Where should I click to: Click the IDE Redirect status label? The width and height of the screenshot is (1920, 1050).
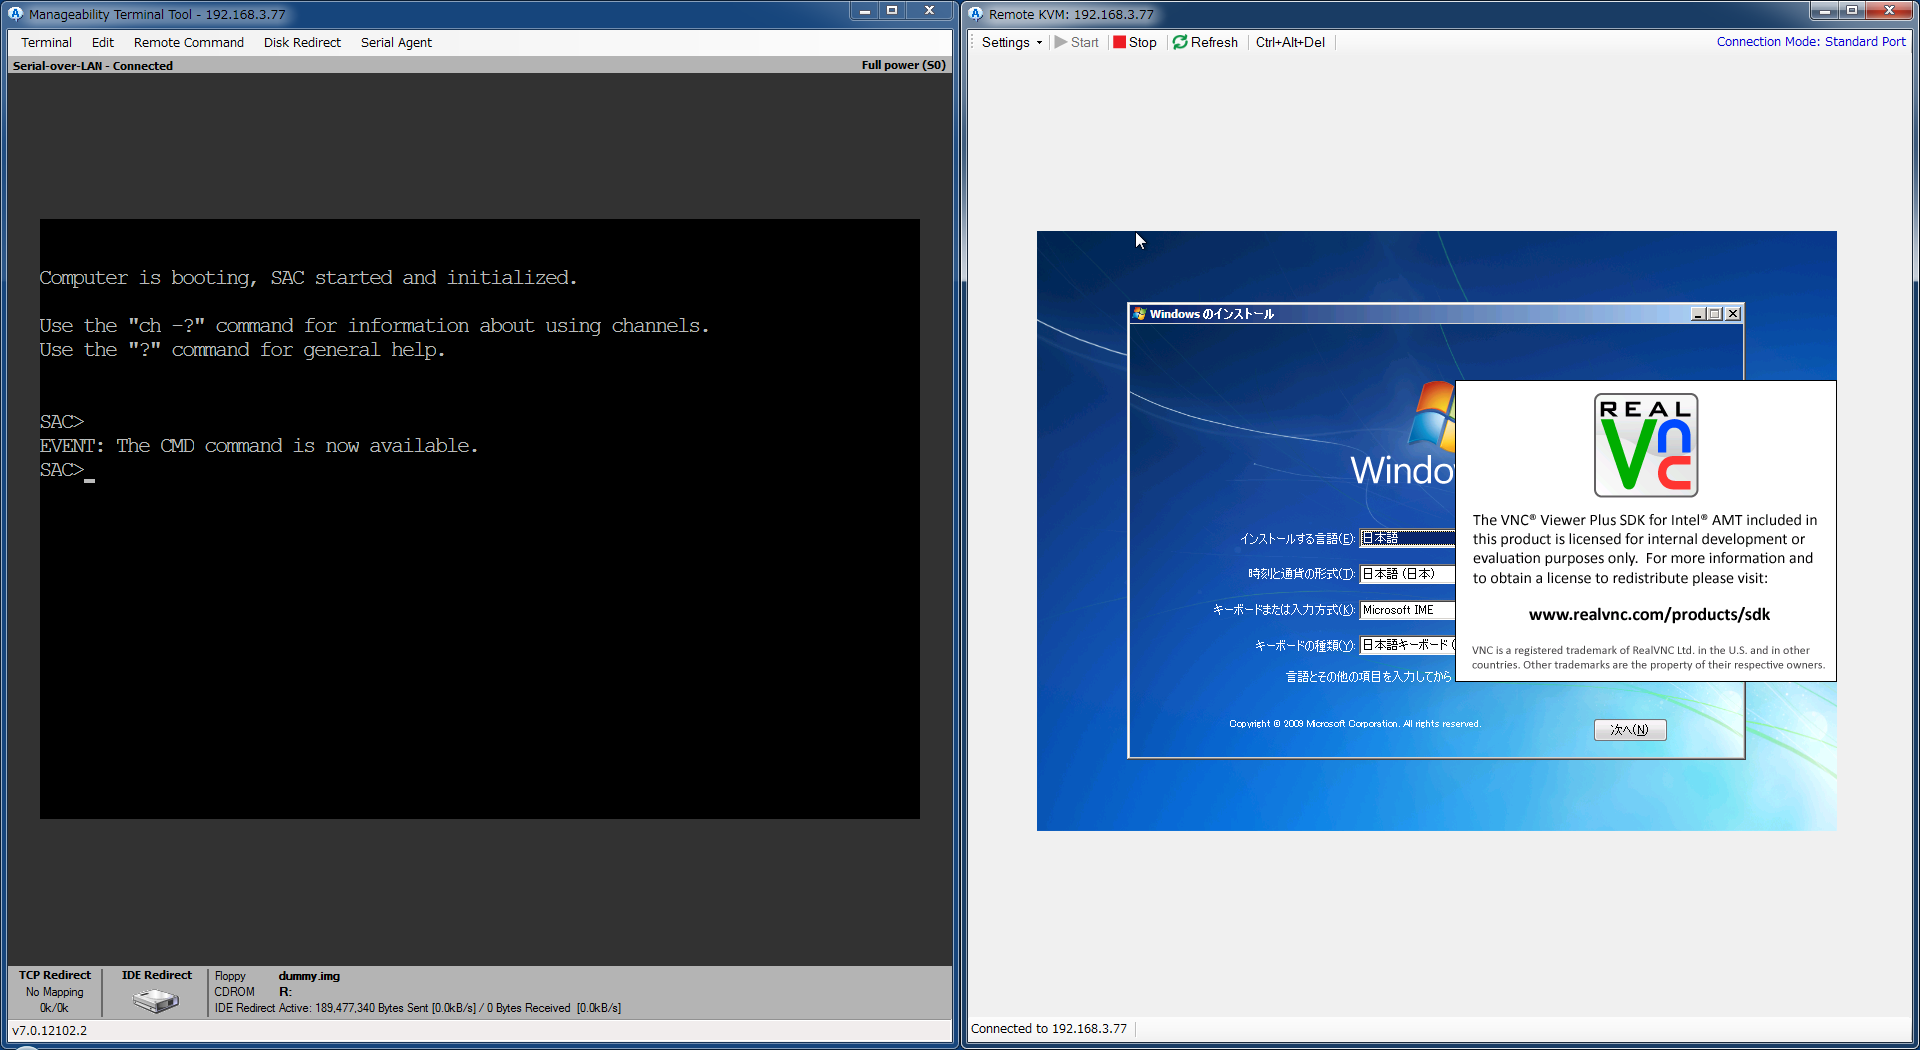tap(157, 975)
